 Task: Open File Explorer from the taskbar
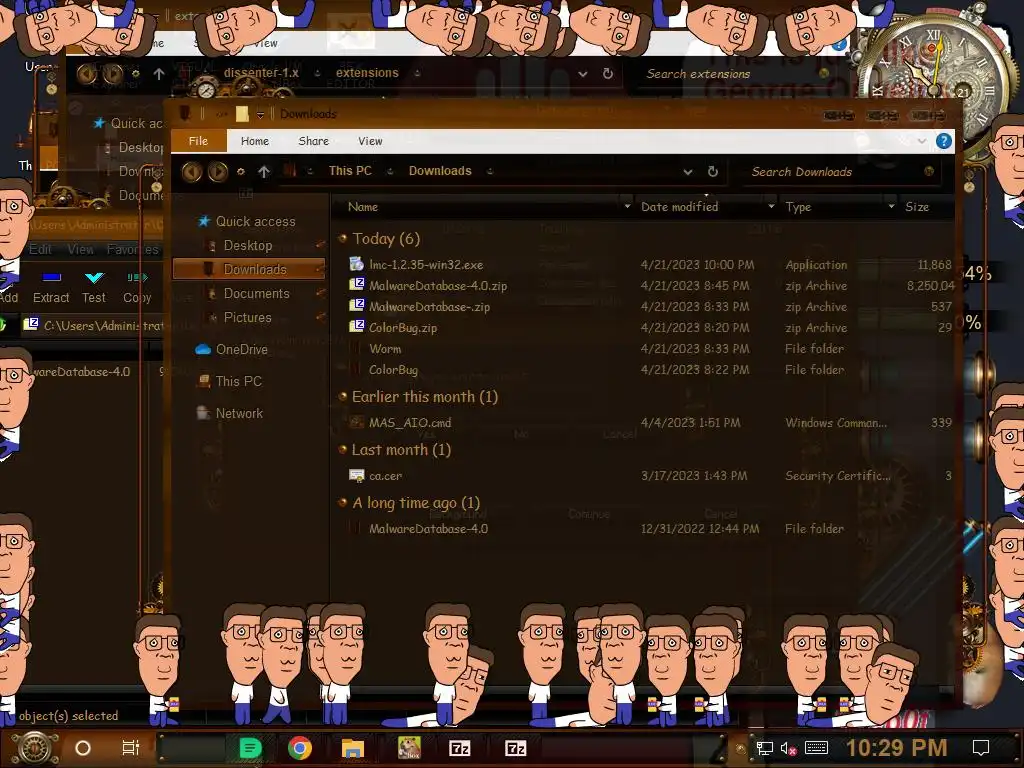(x=353, y=748)
